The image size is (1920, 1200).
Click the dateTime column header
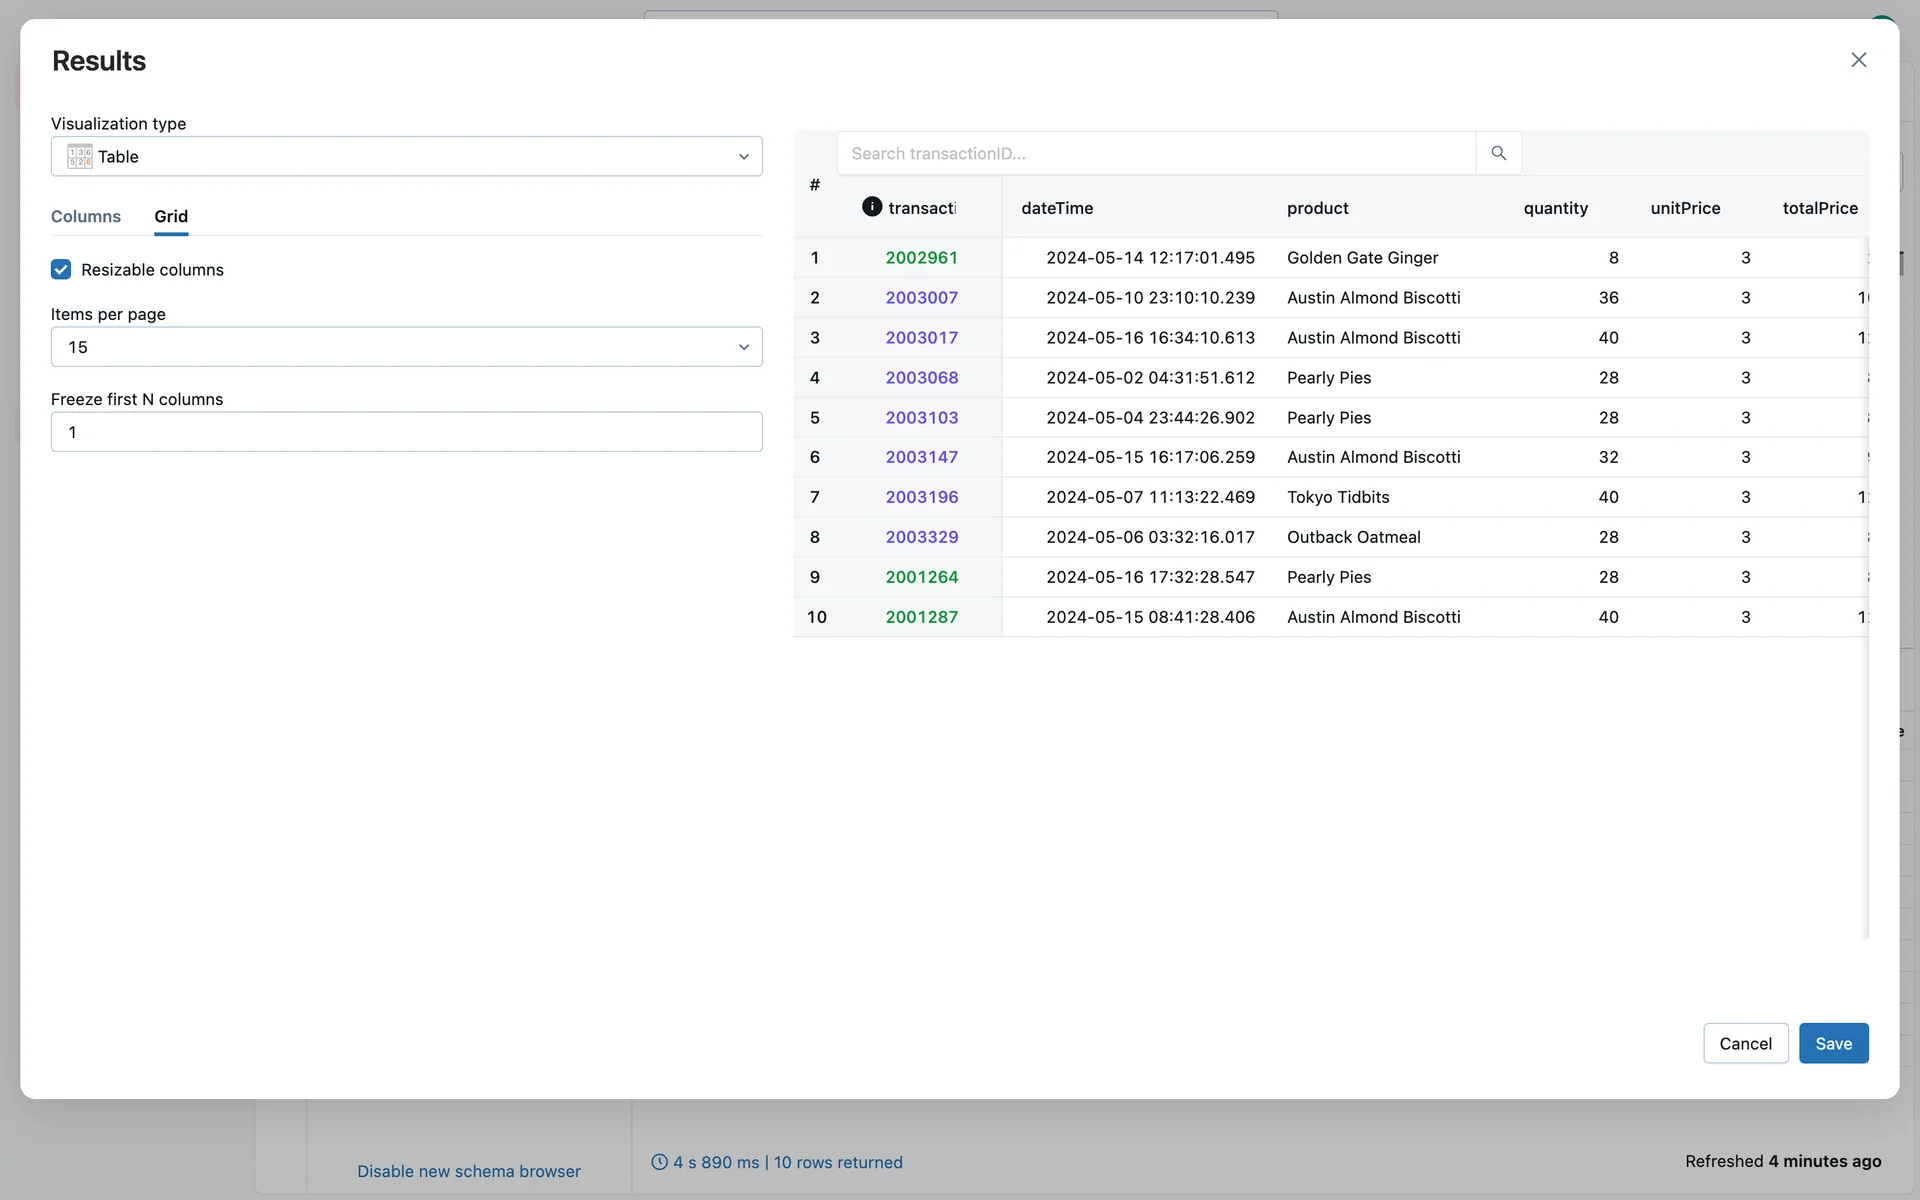click(x=1057, y=208)
